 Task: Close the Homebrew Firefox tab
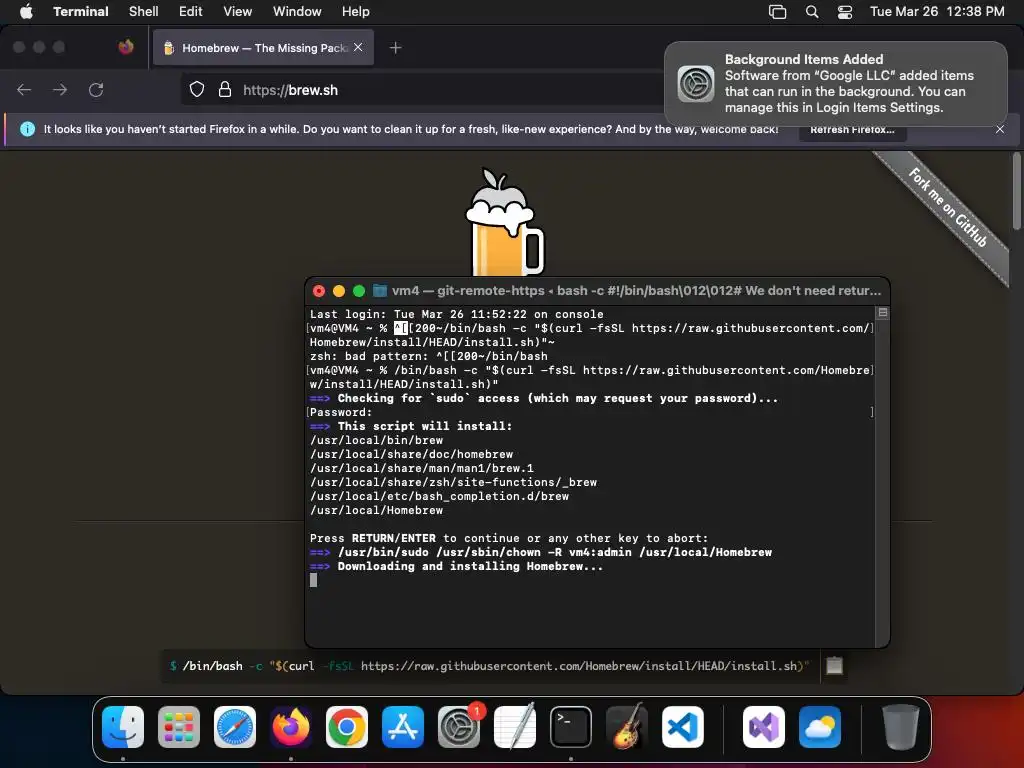pos(358,48)
